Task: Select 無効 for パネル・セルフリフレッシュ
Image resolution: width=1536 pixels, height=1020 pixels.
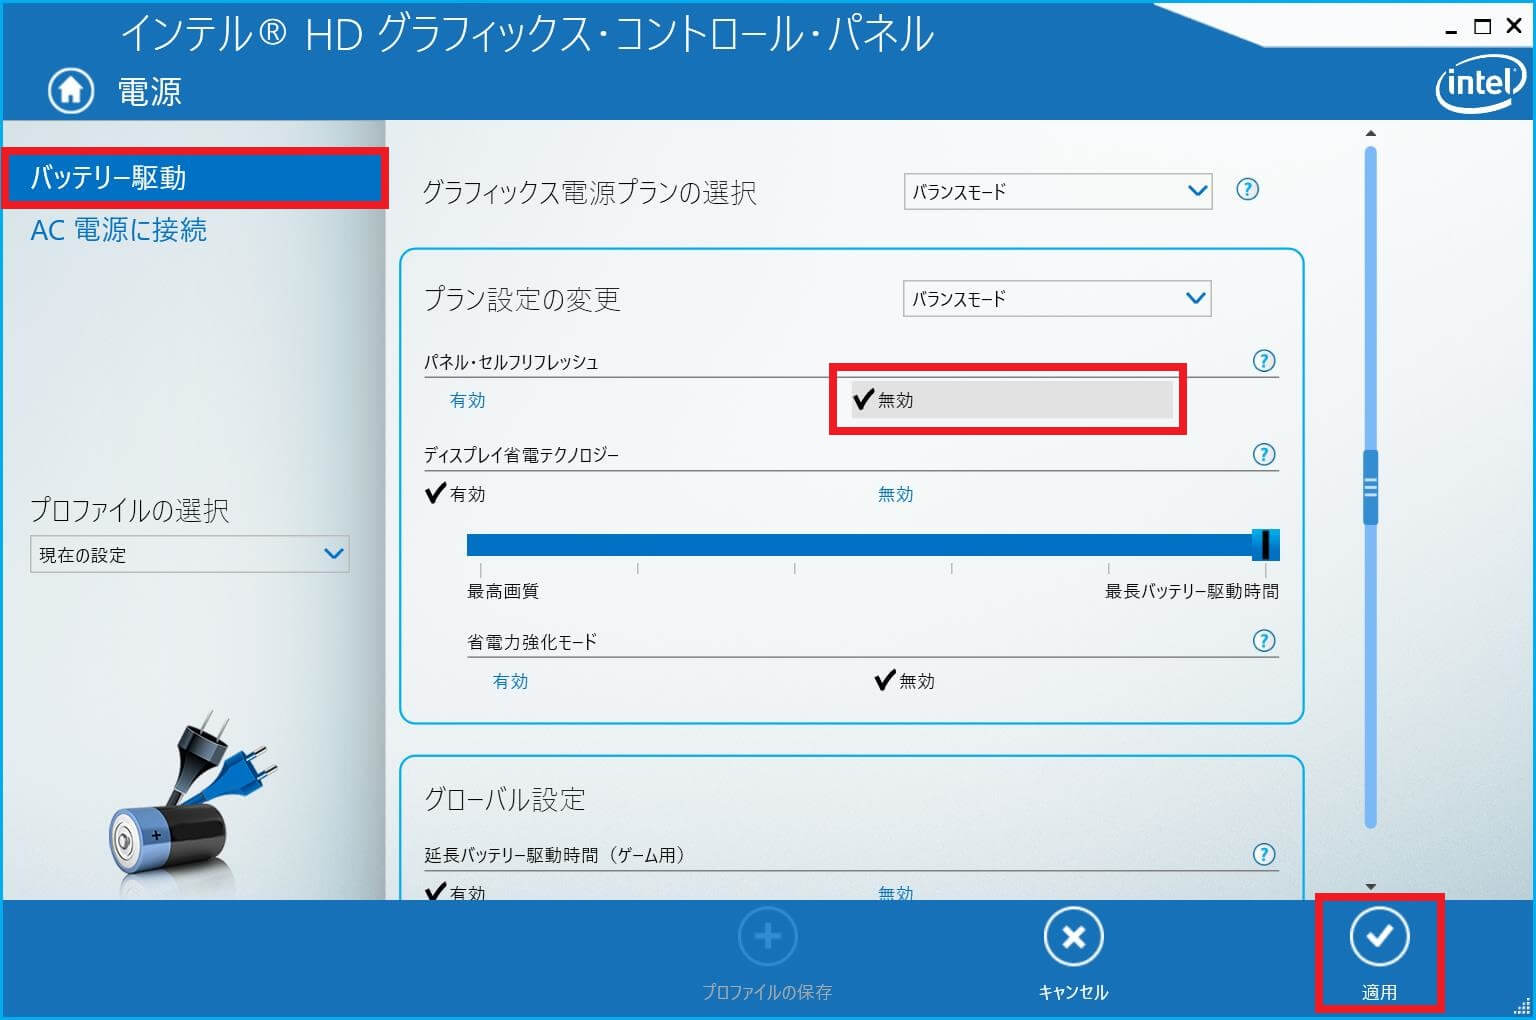Action: [x=1011, y=400]
